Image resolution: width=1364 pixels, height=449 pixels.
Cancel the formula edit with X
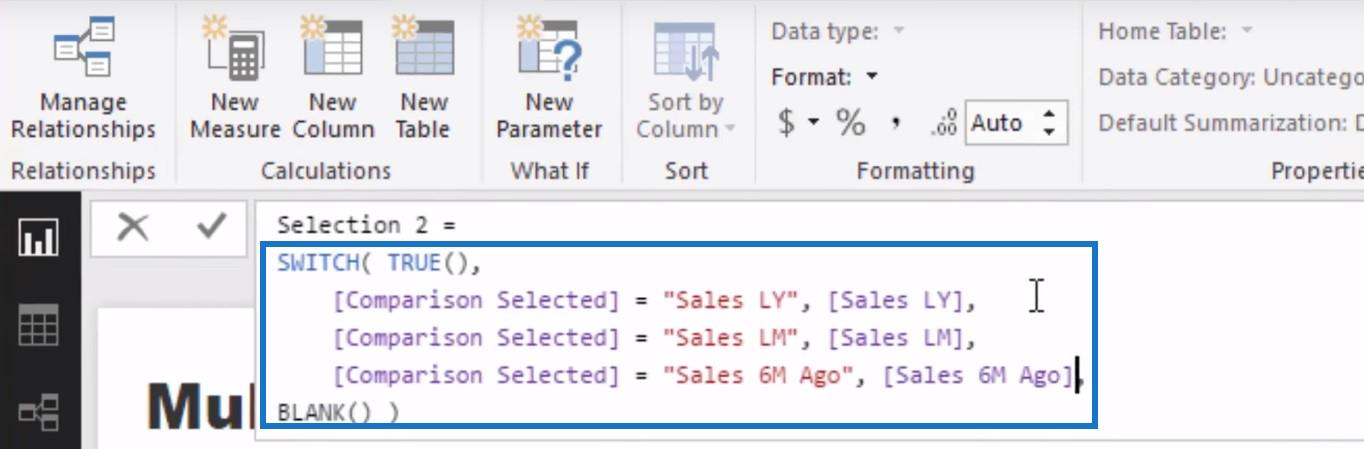point(132,228)
